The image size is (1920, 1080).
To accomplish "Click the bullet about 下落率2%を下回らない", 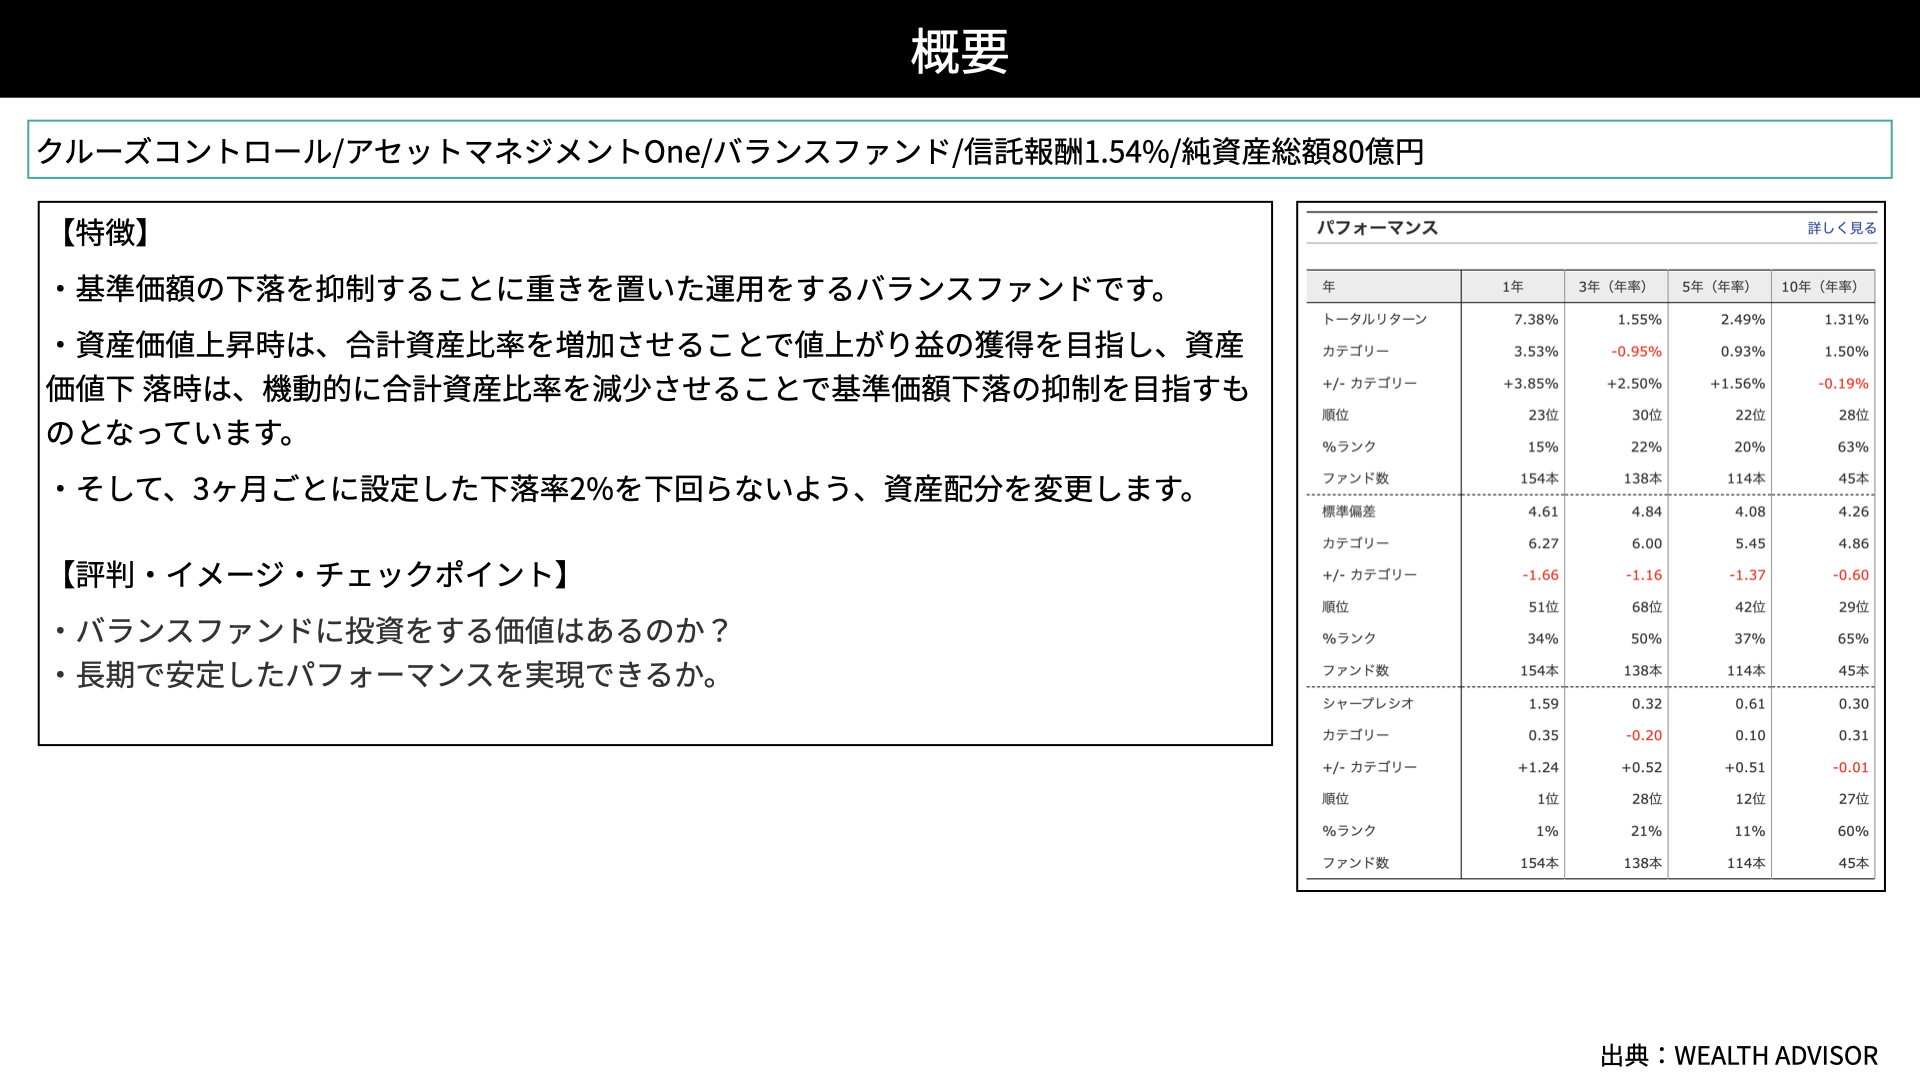I will [625, 489].
